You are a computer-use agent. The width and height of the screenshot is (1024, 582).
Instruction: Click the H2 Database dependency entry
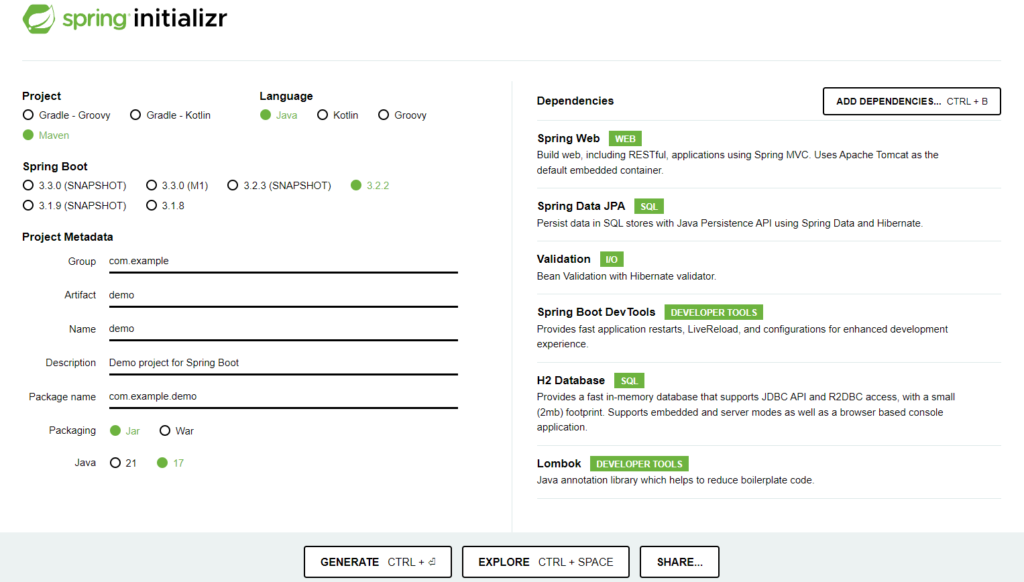tap(571, 381)
